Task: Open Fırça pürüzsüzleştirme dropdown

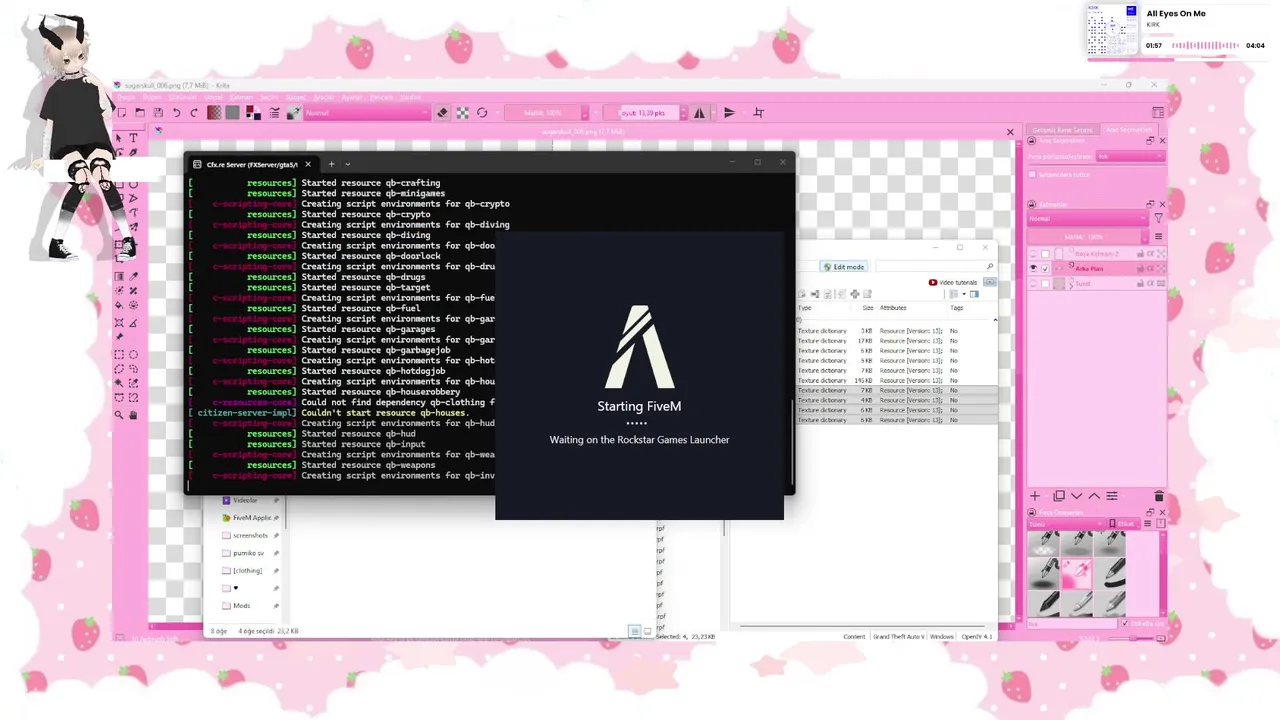Action: coord(1130,156)
